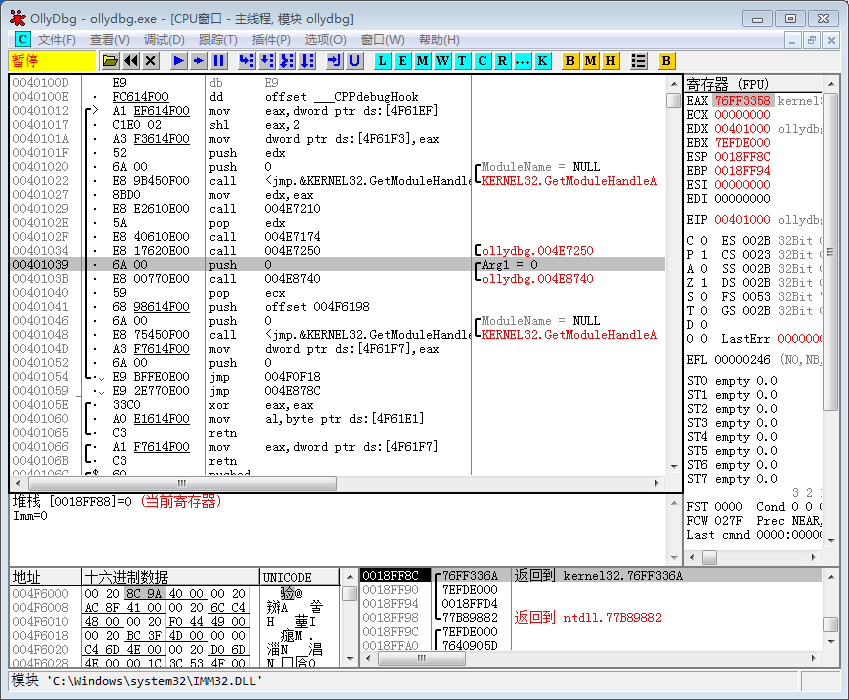Image resolution: width=849 pixels, height=700 pixels.
Task: Select EIP register value 00401000
Action: pyautogui.click(x=742, y=220)
